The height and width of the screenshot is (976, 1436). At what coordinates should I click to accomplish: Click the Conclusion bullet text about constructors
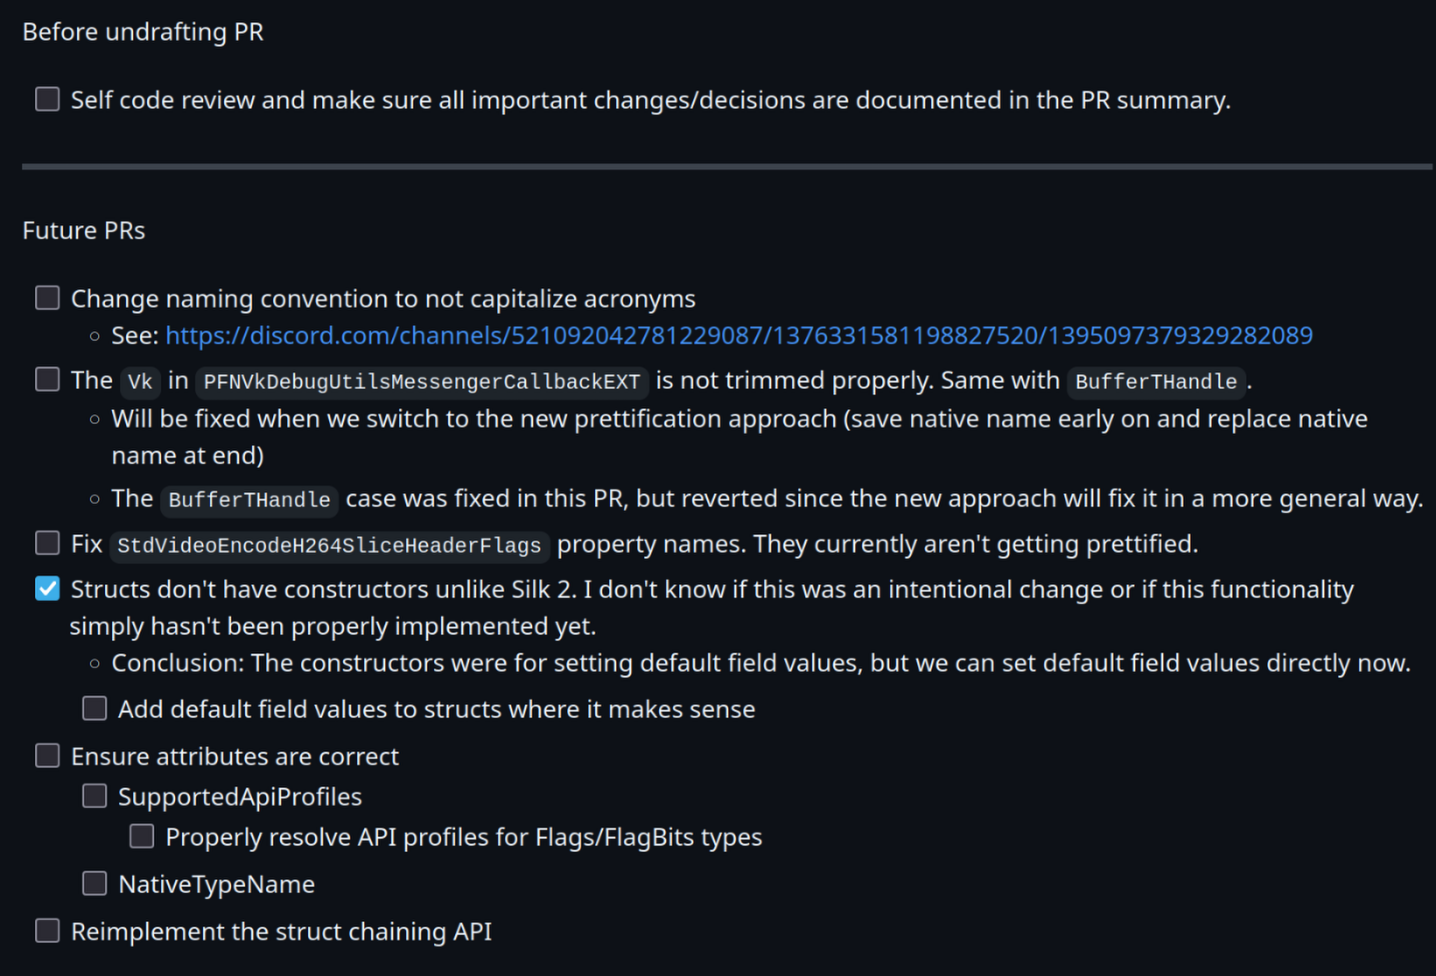point(760,663)
